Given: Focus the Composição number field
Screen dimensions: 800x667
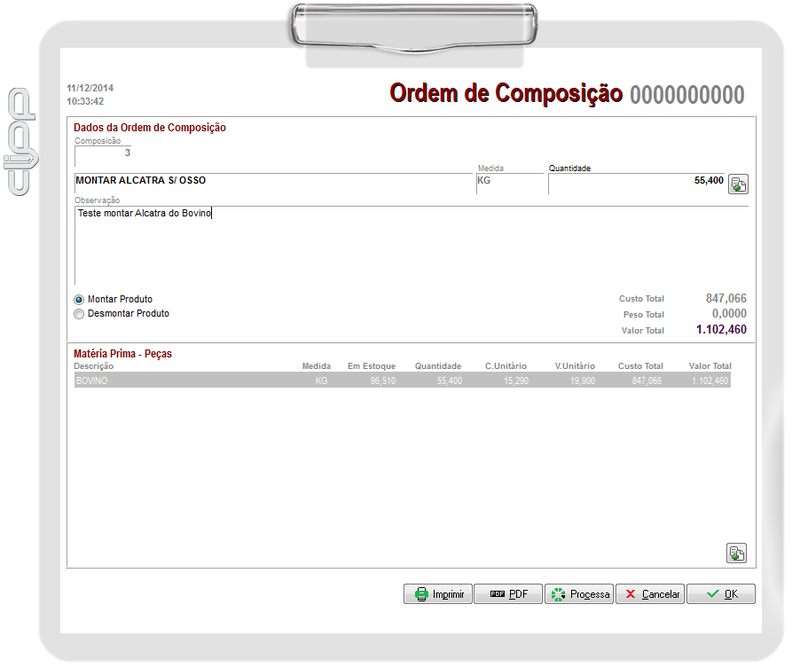Looking at the screenshot, I should point(103,153).
